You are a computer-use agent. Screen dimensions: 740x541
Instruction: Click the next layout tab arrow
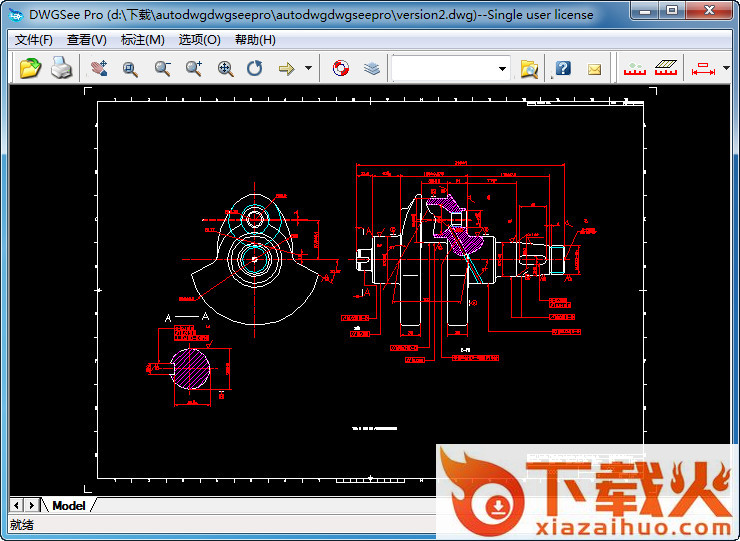click(32, 505)
